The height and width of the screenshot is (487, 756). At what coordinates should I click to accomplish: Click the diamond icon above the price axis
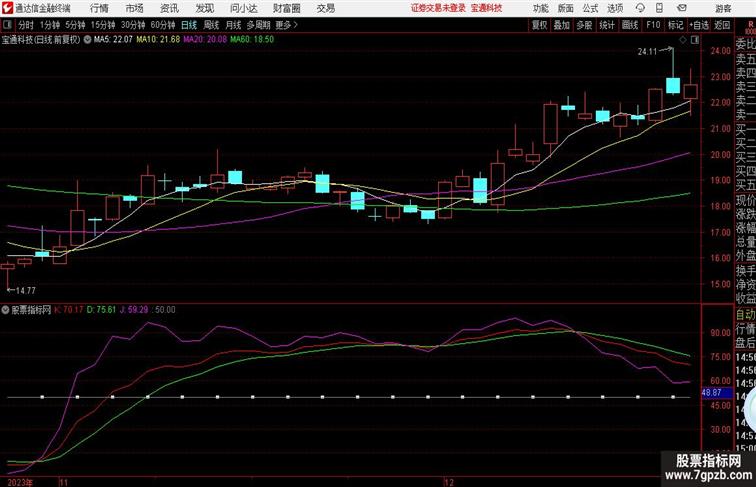pos(683,40)
